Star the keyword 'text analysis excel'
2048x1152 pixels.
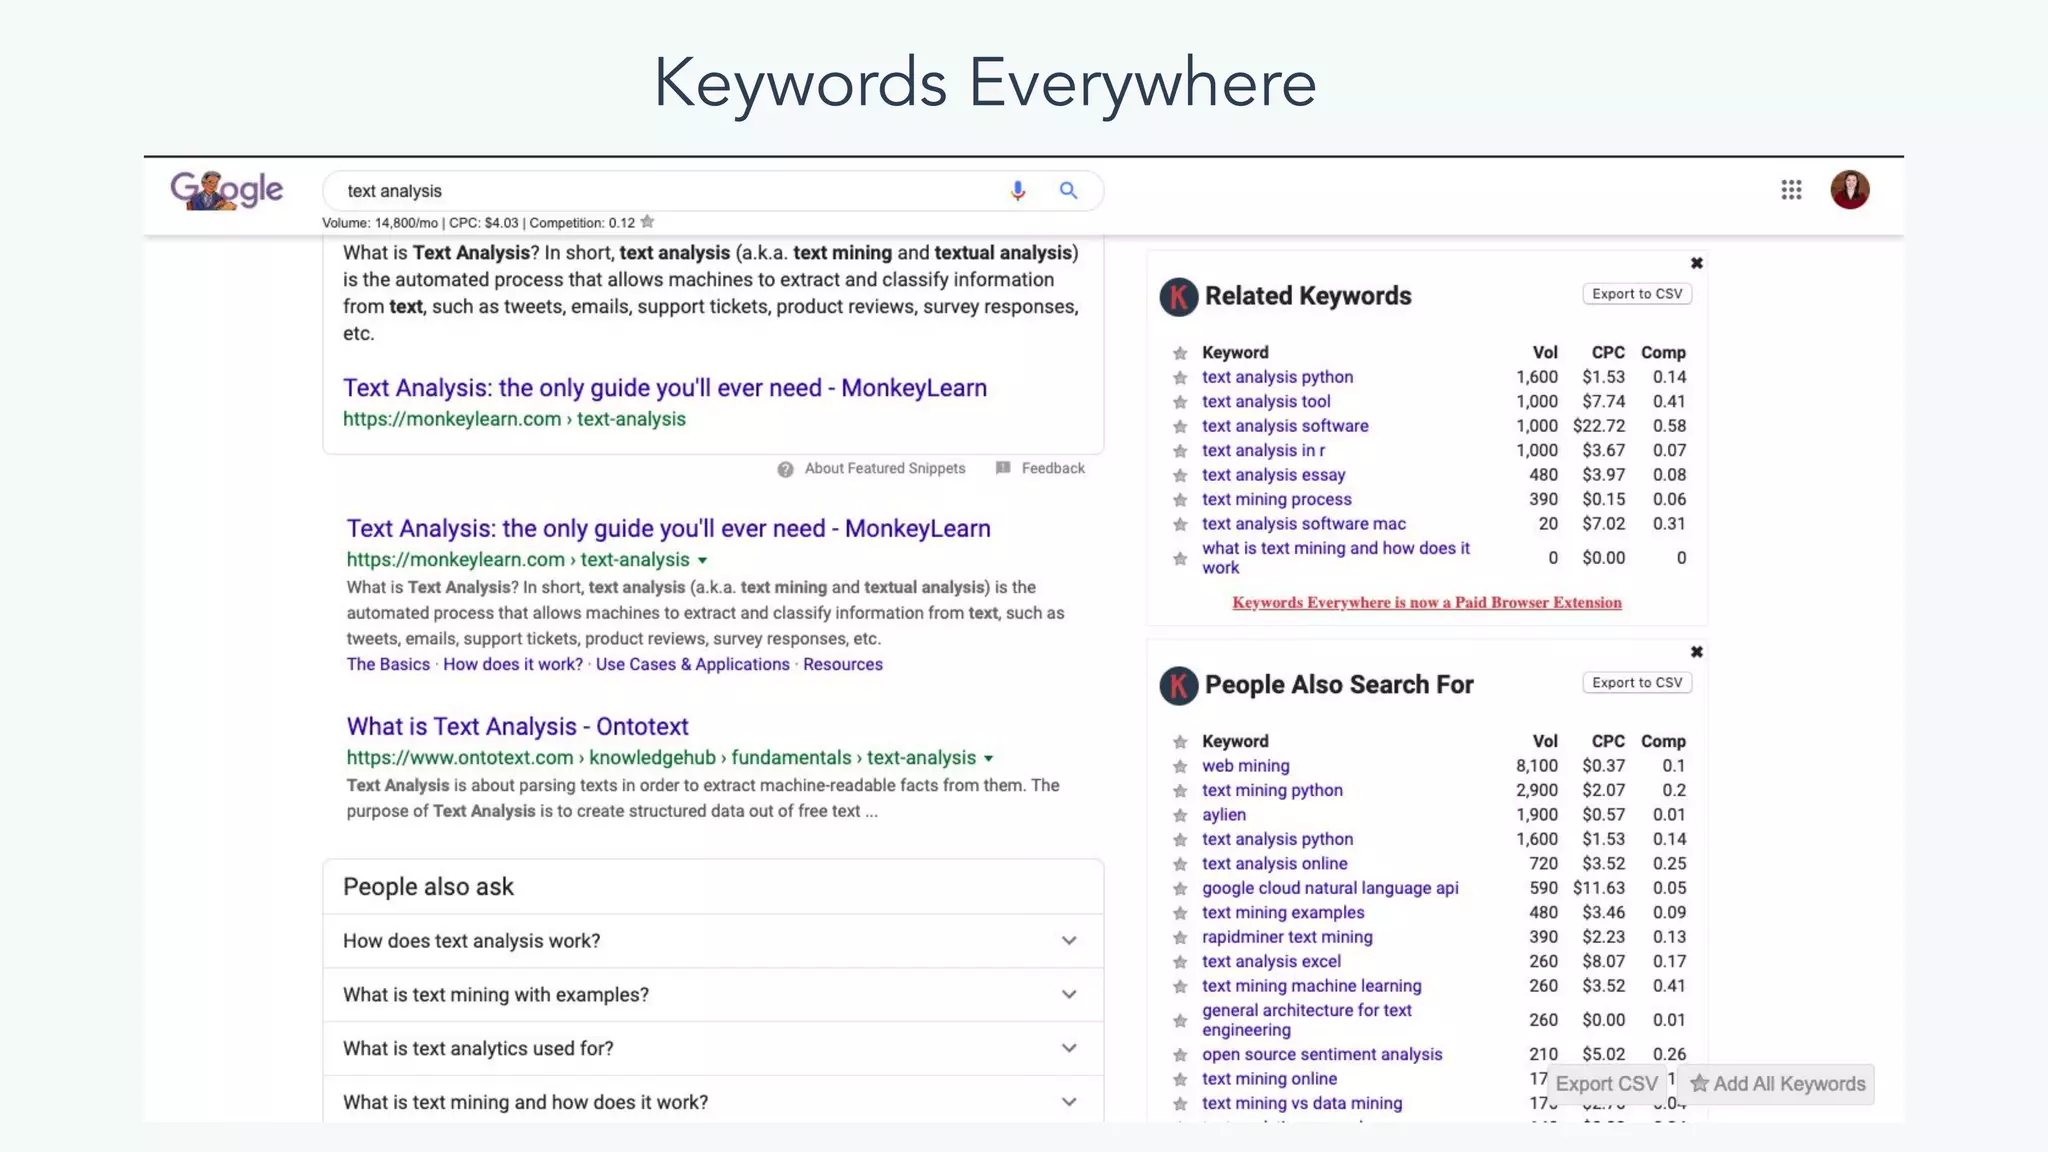(1180, 963)
